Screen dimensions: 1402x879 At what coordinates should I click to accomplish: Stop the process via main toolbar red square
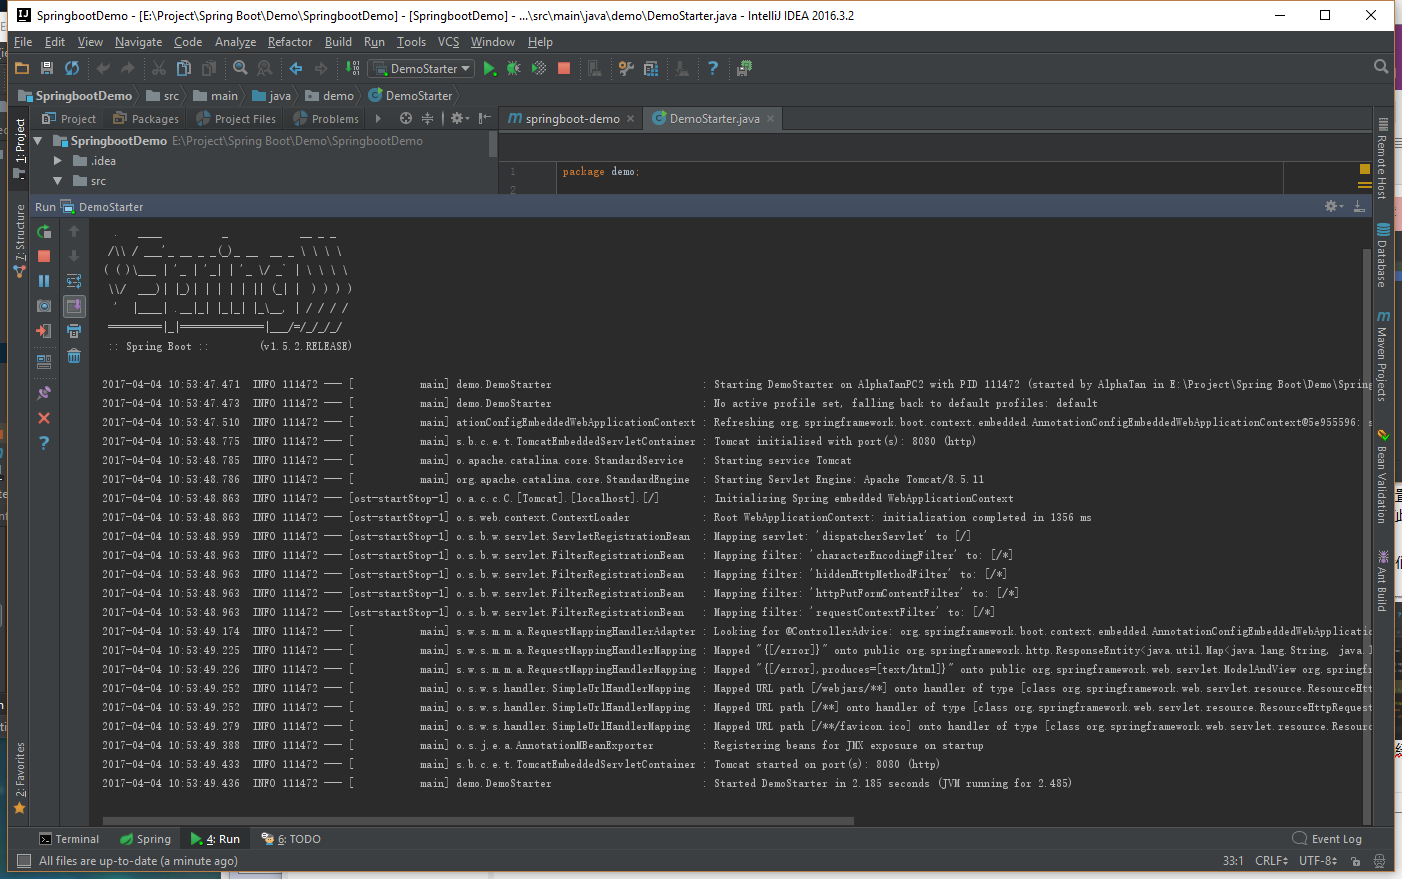(564, 68)
